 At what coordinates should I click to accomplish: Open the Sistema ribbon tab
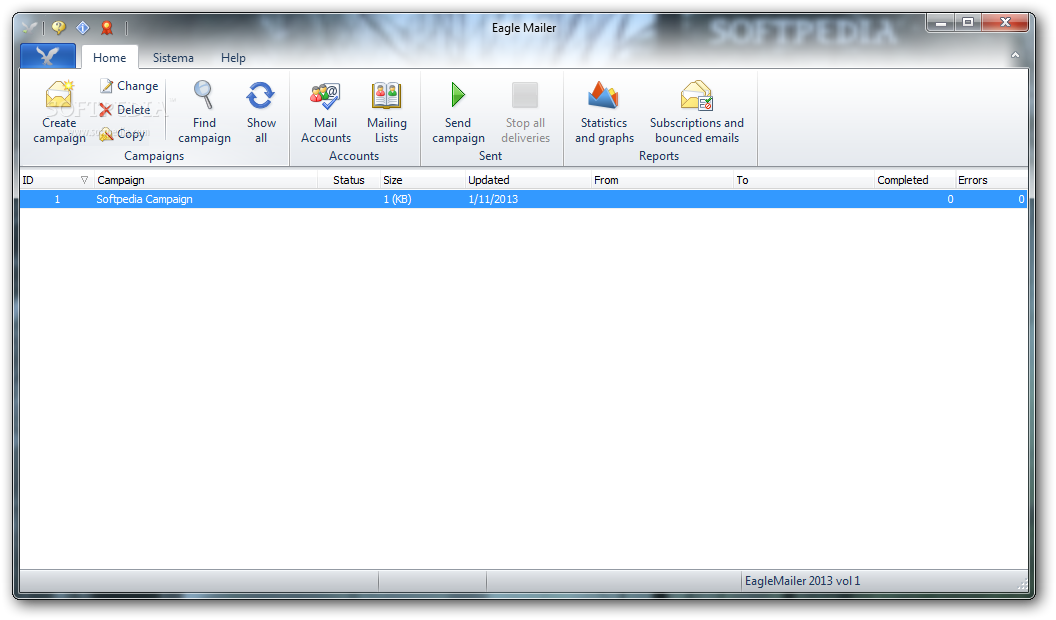(173, 58)
